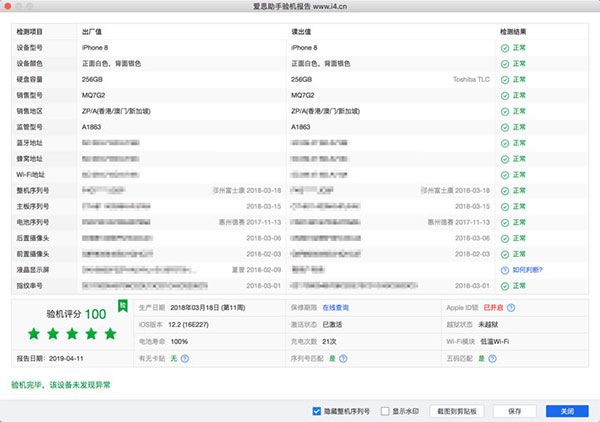600x422 pixels.
Task: Click green check icon in 硬盘容量 row
Action: click(505, 78)
